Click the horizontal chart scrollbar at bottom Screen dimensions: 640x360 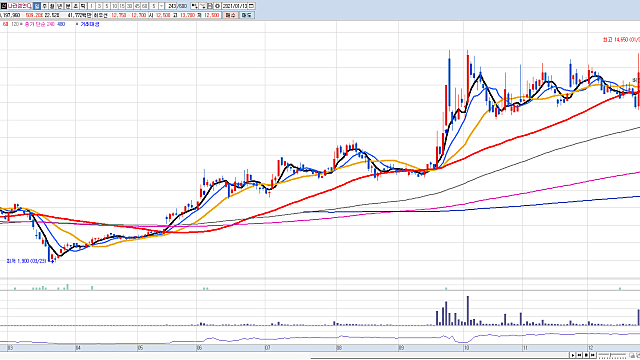click(x=440, y=356)
